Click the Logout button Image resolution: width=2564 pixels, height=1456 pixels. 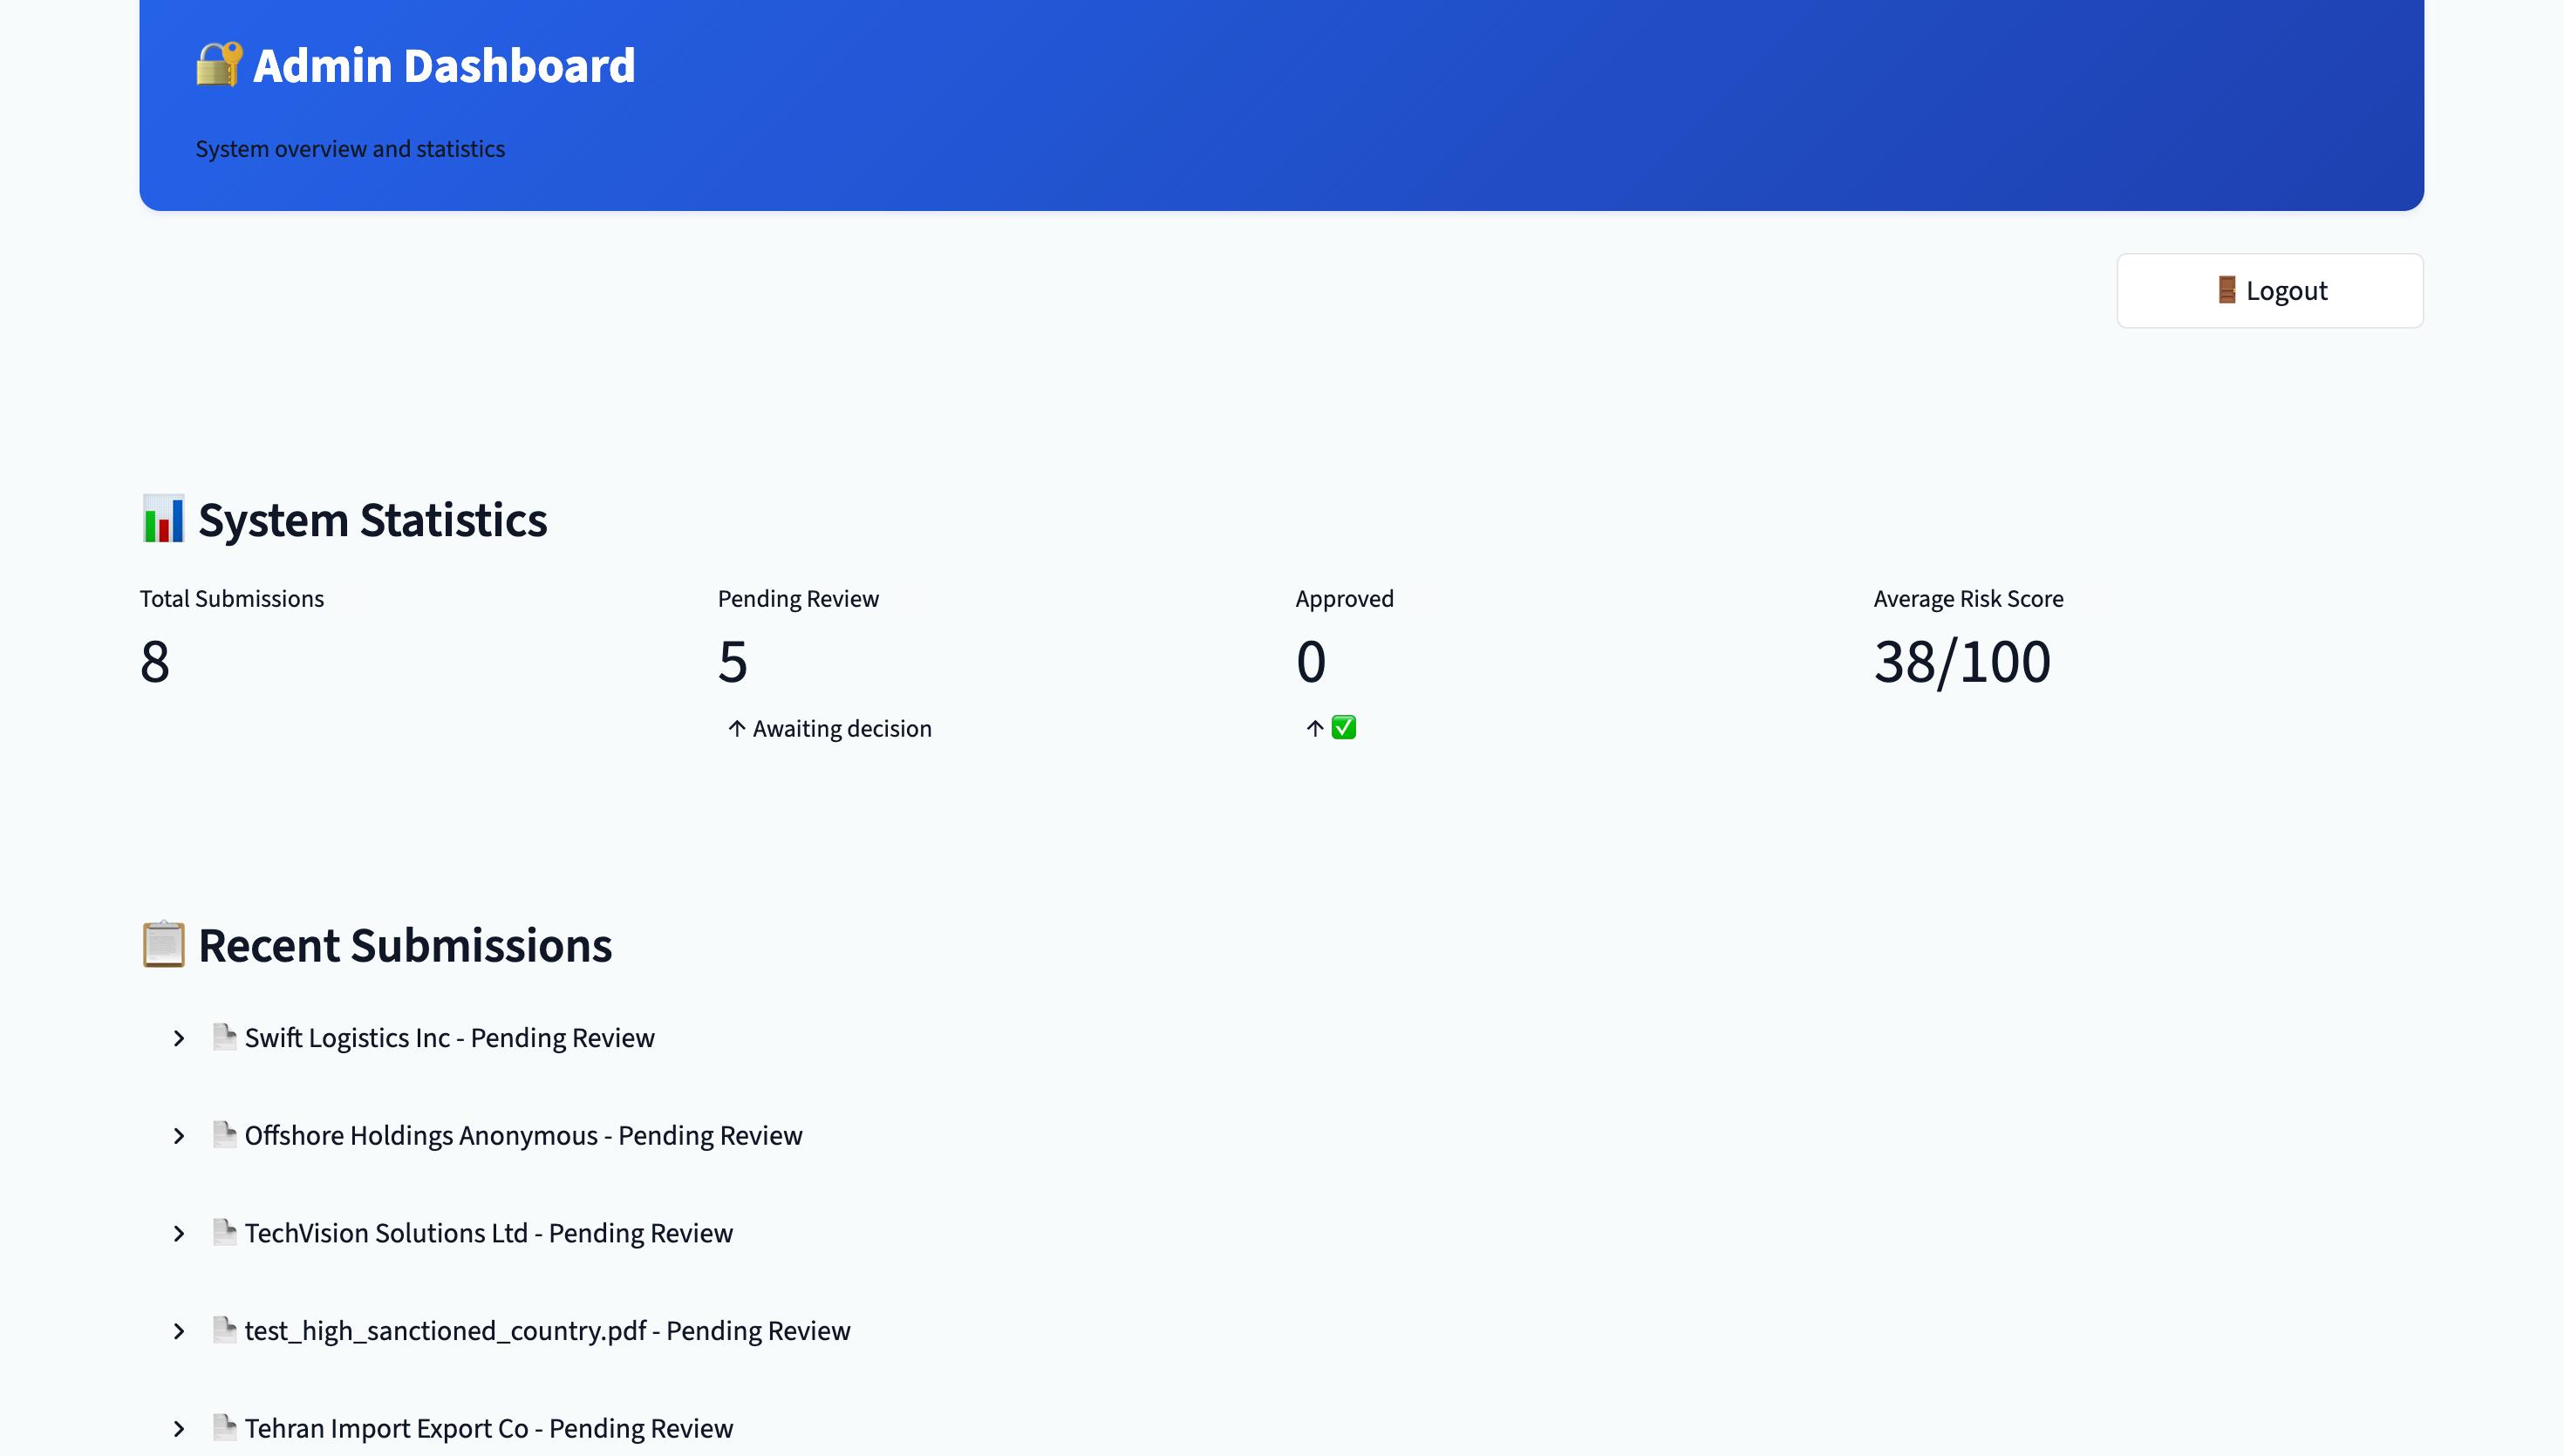(x=2269, y=291)
